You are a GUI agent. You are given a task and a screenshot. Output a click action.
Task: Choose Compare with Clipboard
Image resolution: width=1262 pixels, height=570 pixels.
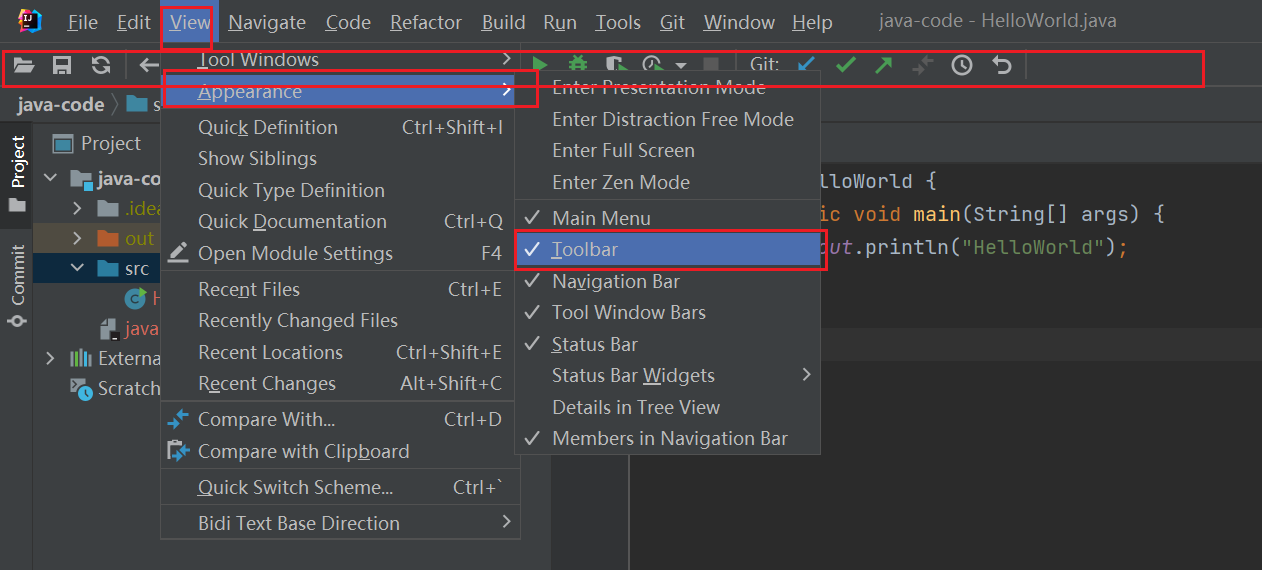click(303, 451)
